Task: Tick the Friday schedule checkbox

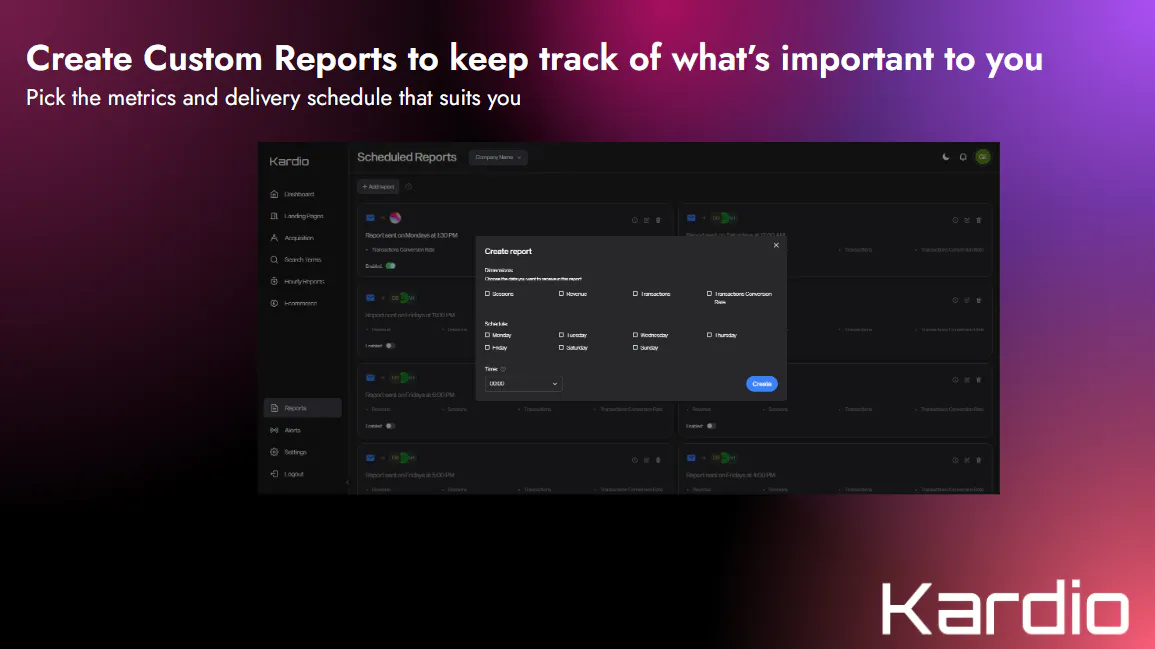Action: click(x=487, y=348)
